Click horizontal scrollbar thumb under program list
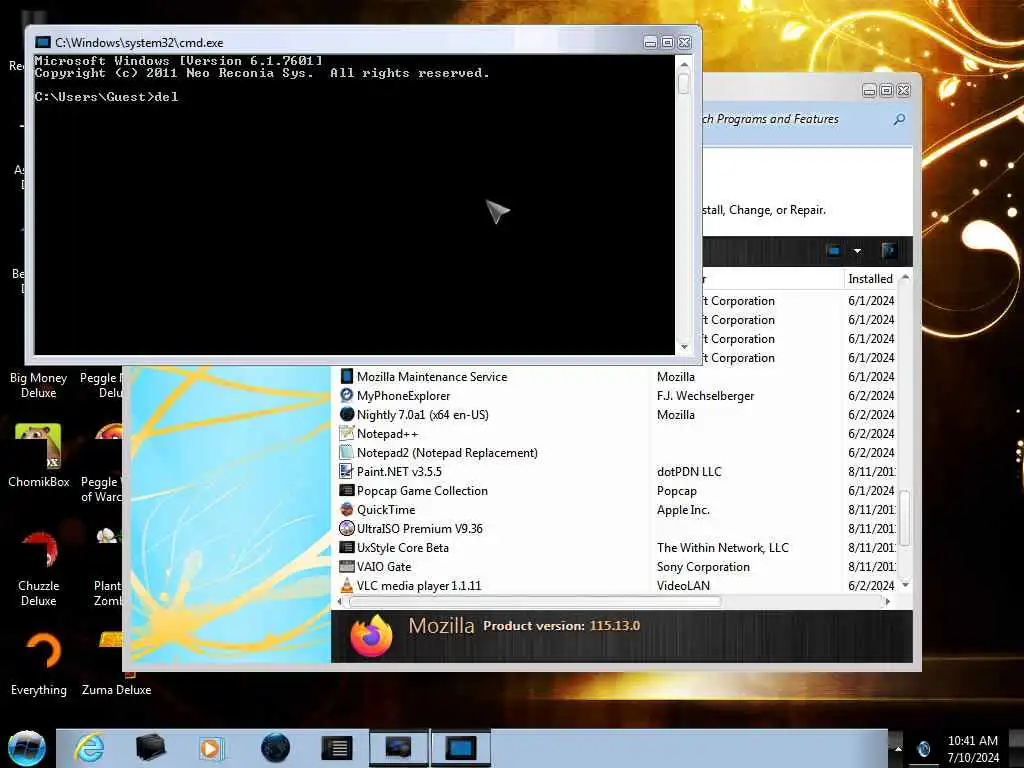This screenshot has width=1024, height=768. pos(535,601)
